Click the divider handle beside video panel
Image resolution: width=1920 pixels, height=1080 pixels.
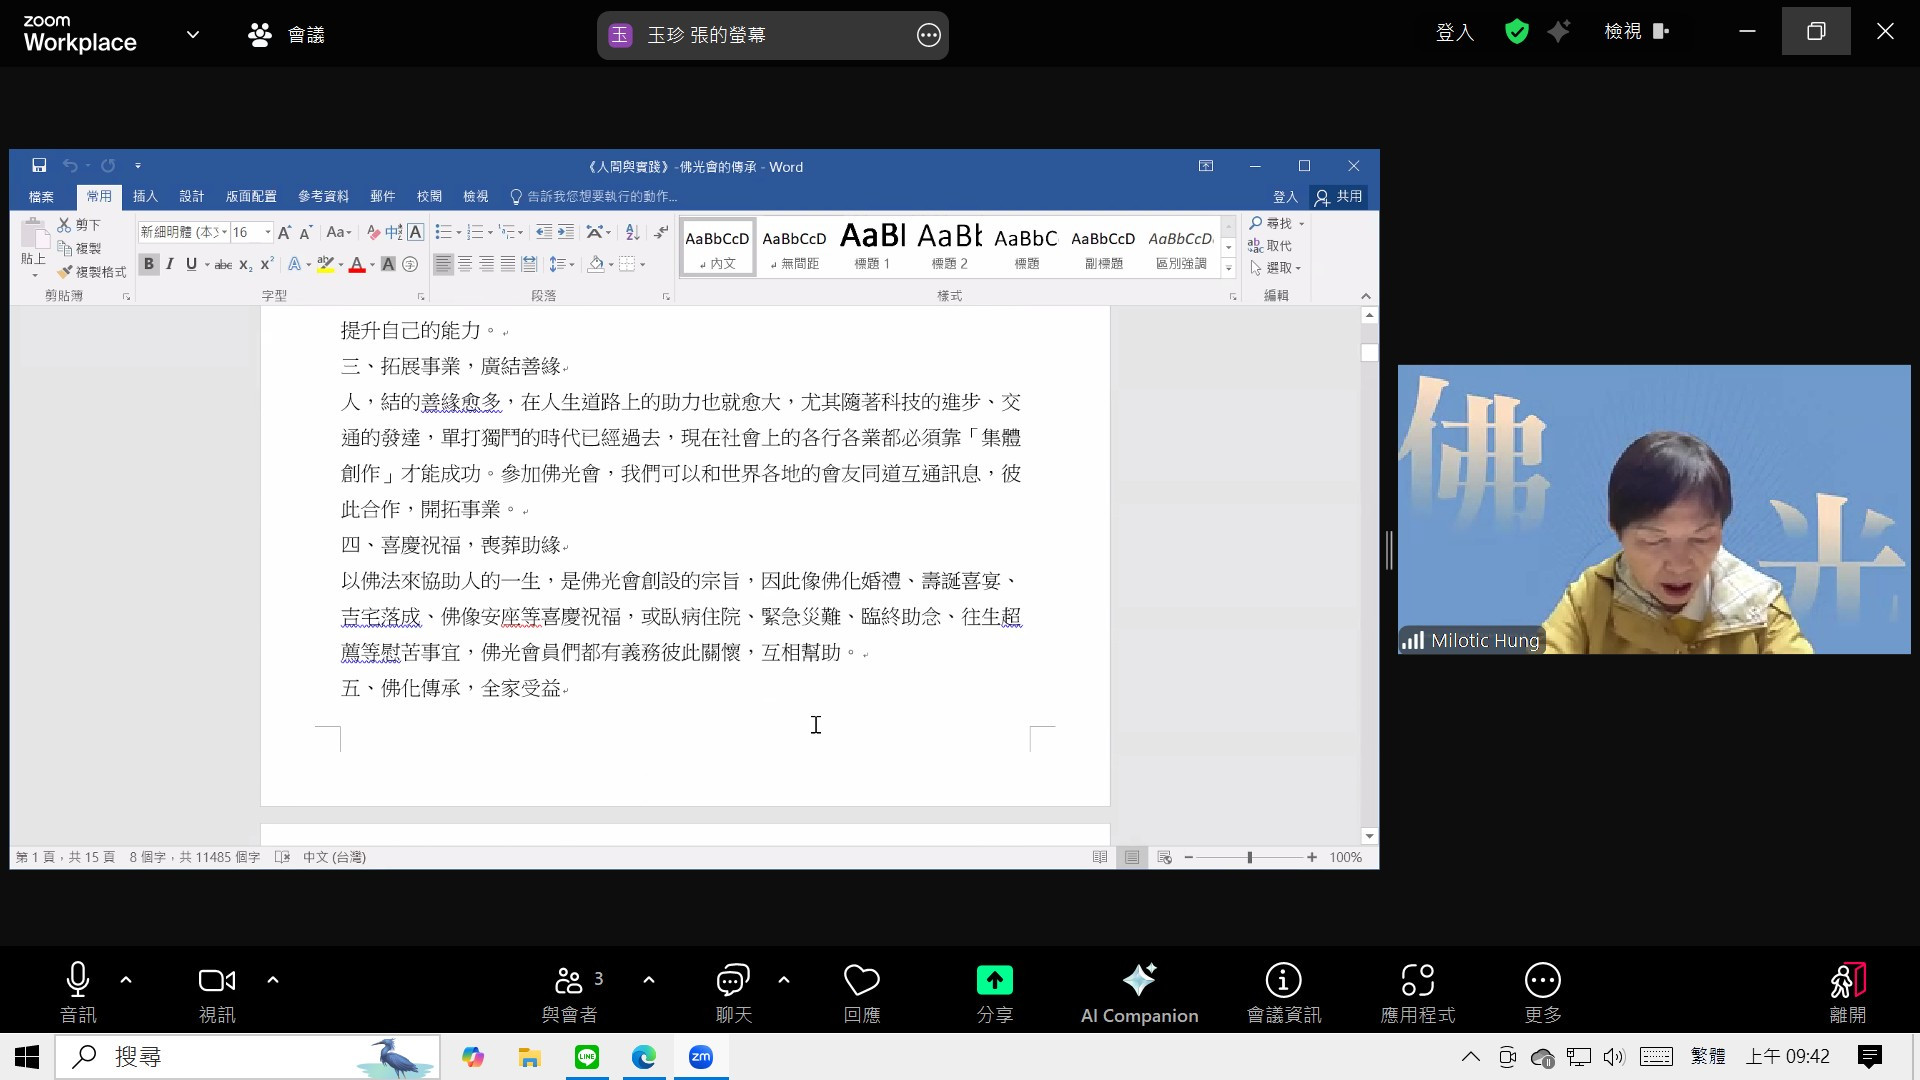tap(1389, 551)
